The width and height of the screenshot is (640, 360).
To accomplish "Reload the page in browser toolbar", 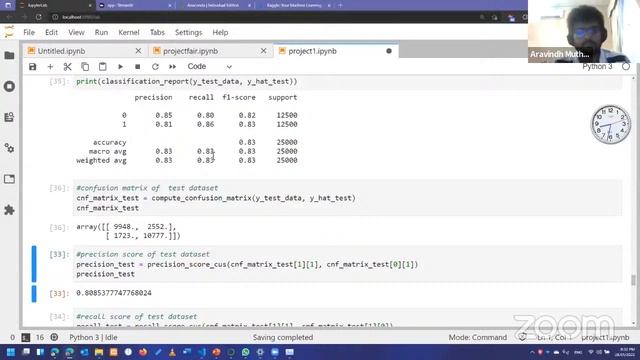I will click(39, 17).
